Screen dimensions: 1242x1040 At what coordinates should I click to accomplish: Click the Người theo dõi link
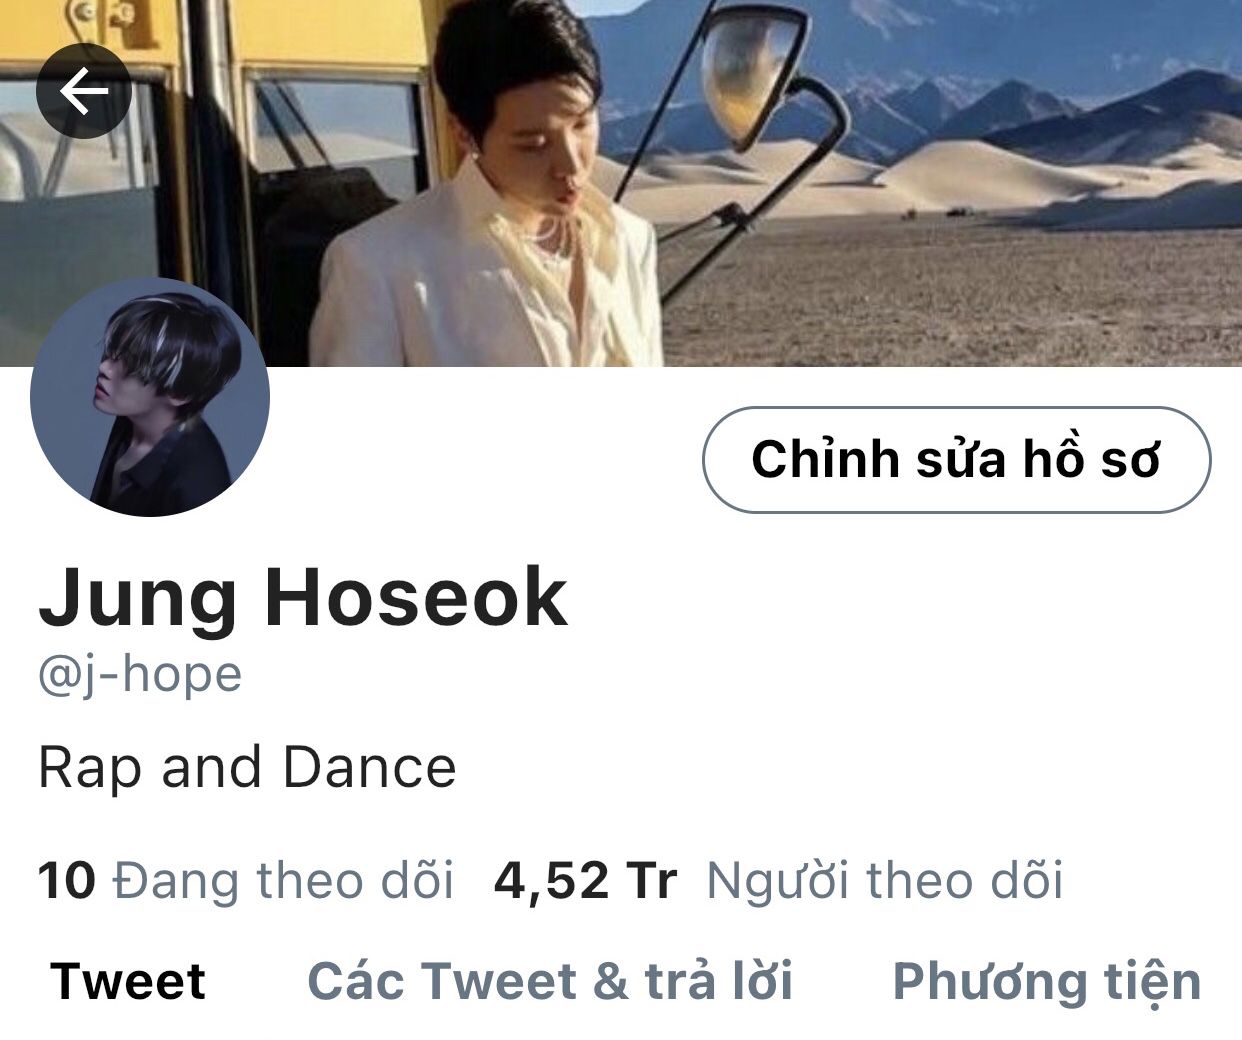(885, 881)
